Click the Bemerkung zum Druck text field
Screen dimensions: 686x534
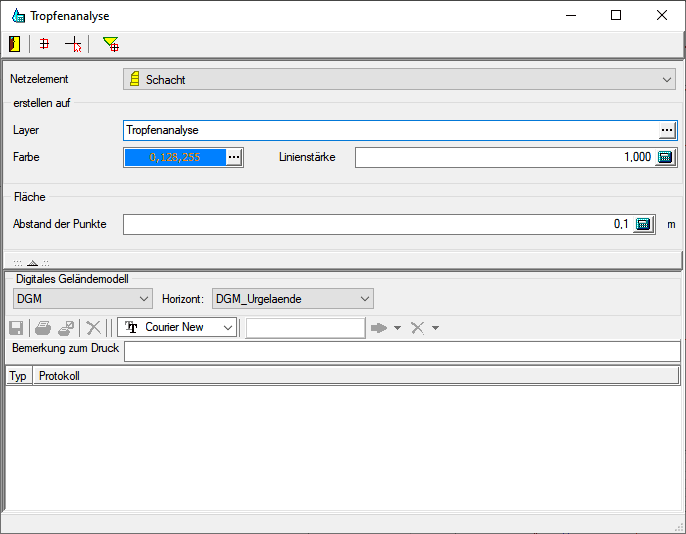pyautogui.click(x=401, y=350)
